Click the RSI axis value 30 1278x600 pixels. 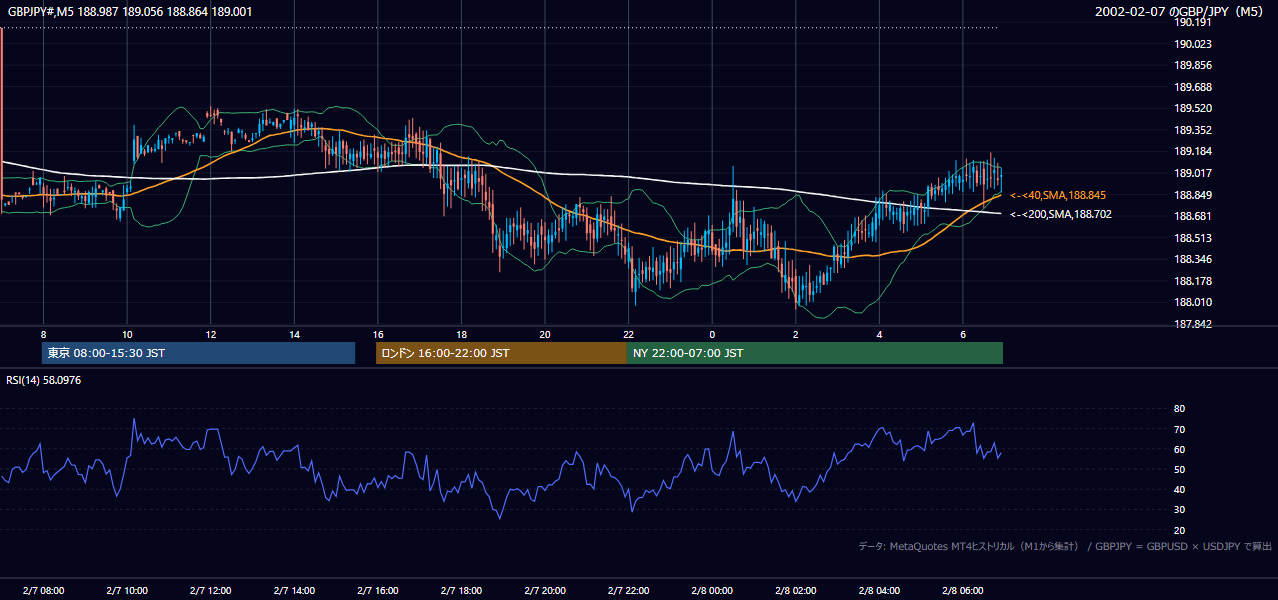pyautogui.click(x=1179, y=510)
